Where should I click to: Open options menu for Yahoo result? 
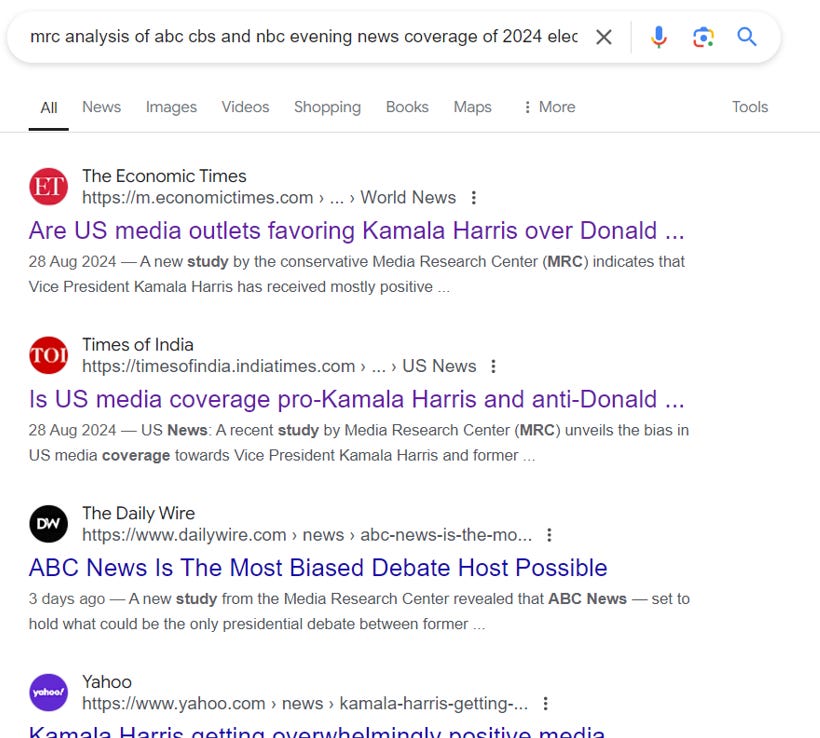click(x=545, y=703)
